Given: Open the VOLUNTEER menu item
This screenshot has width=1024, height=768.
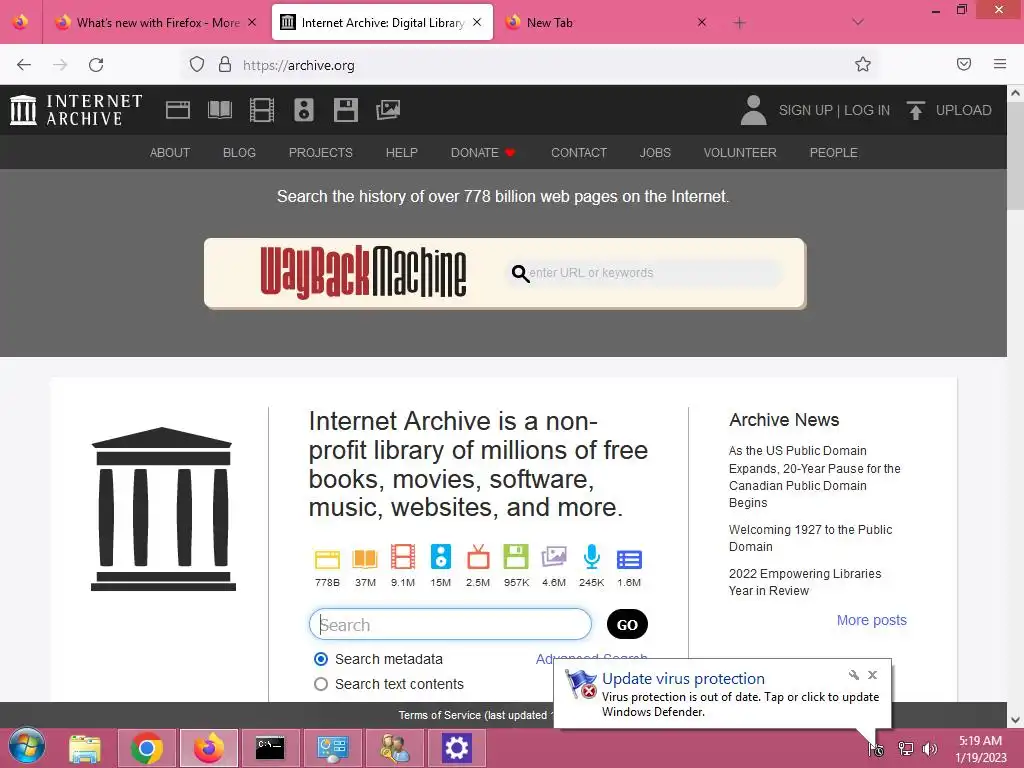Looking at the screenshot, I should tap(740, 152).
